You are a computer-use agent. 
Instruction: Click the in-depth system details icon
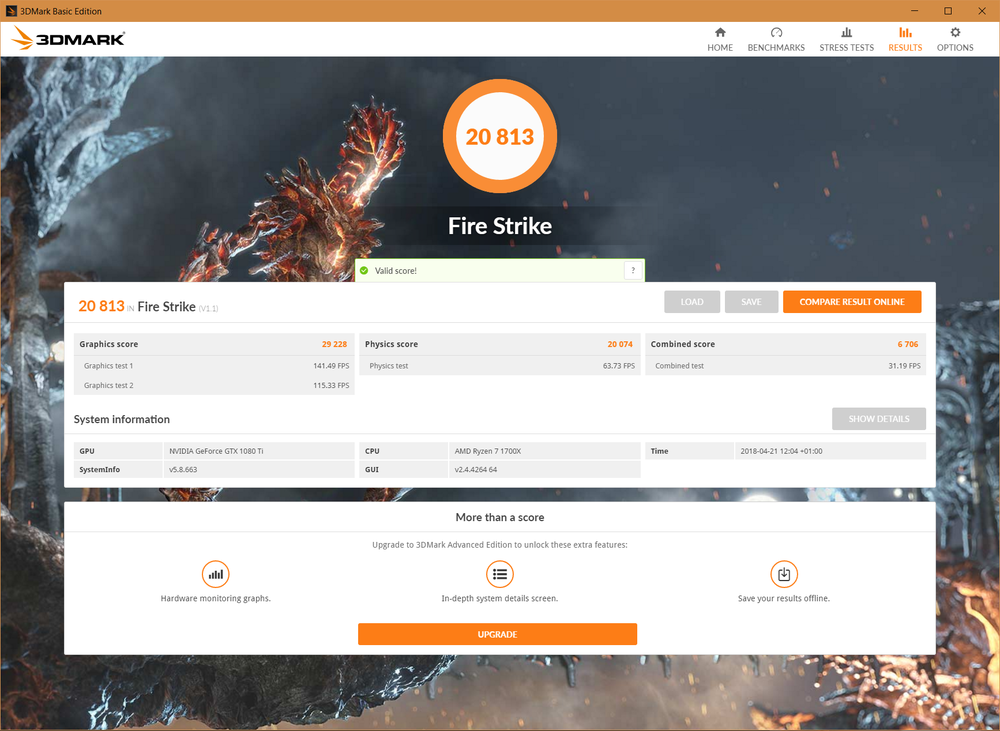pyautogui.click(x=500, y=574)
